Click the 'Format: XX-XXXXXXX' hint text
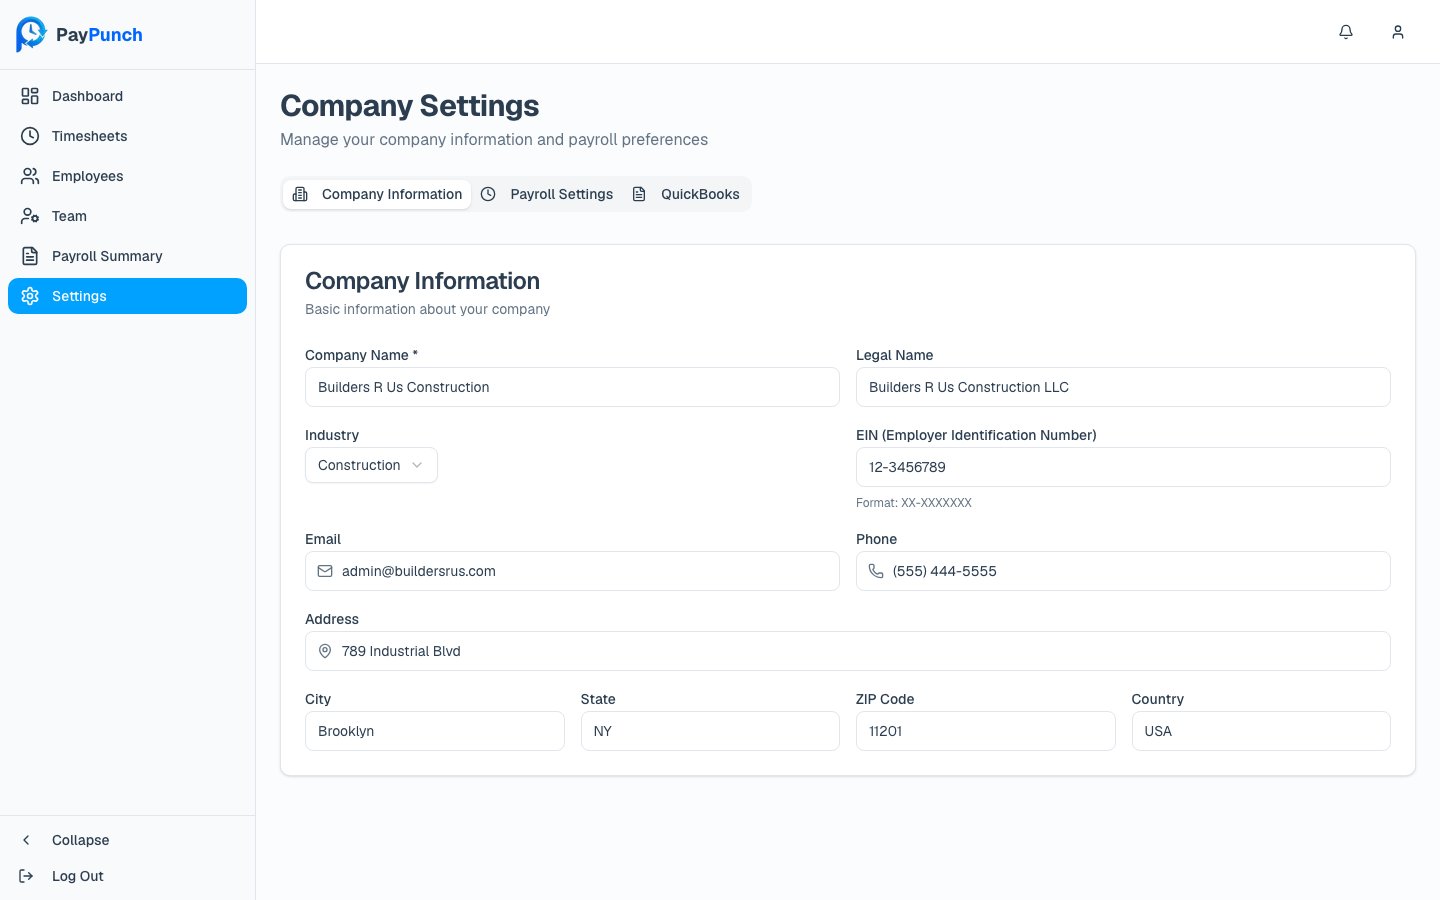1440x900 pixels. tap(914, 503)
